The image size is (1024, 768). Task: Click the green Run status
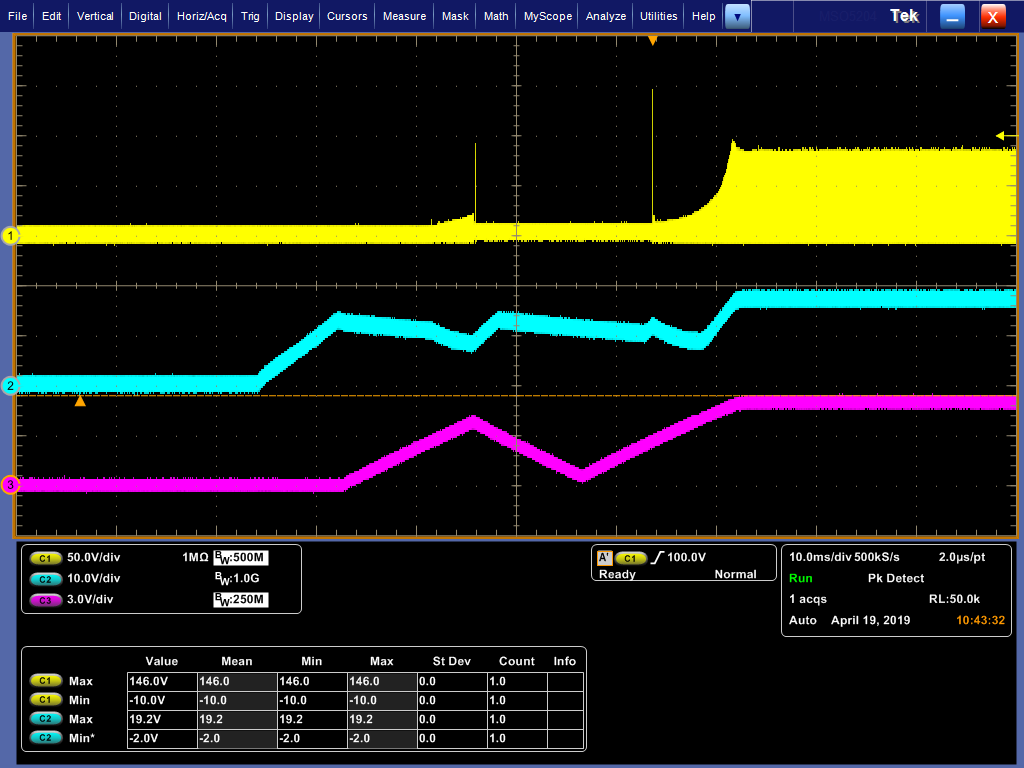tap(801, 579)
